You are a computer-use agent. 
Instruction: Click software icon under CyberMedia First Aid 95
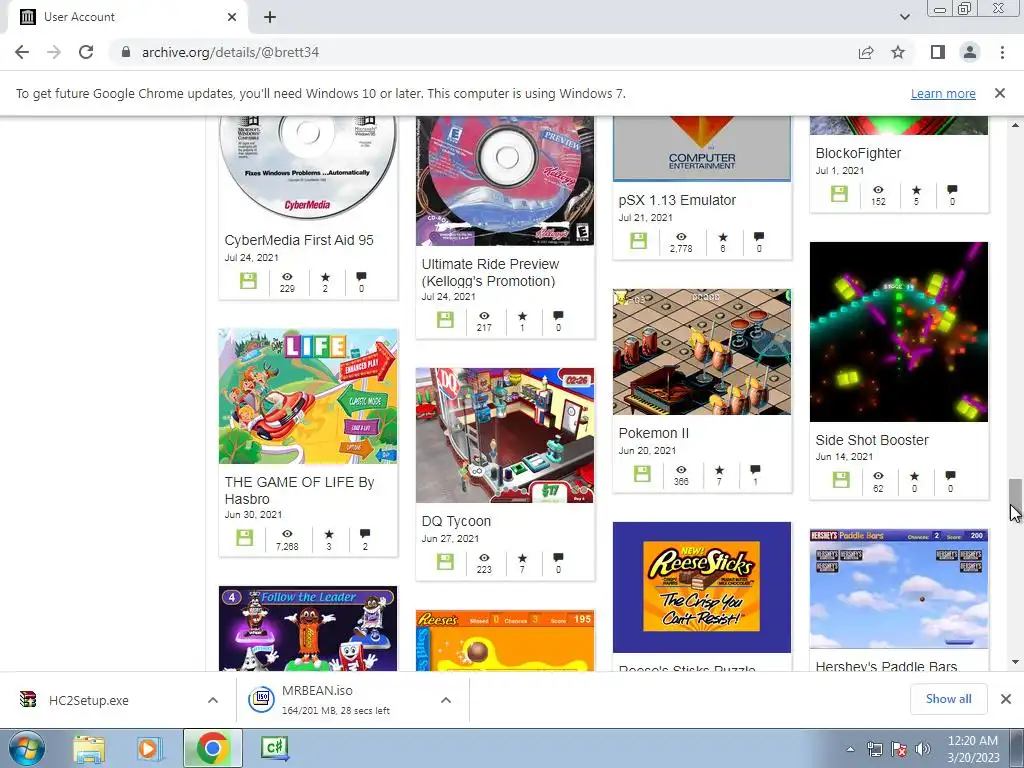coord(248,281)
